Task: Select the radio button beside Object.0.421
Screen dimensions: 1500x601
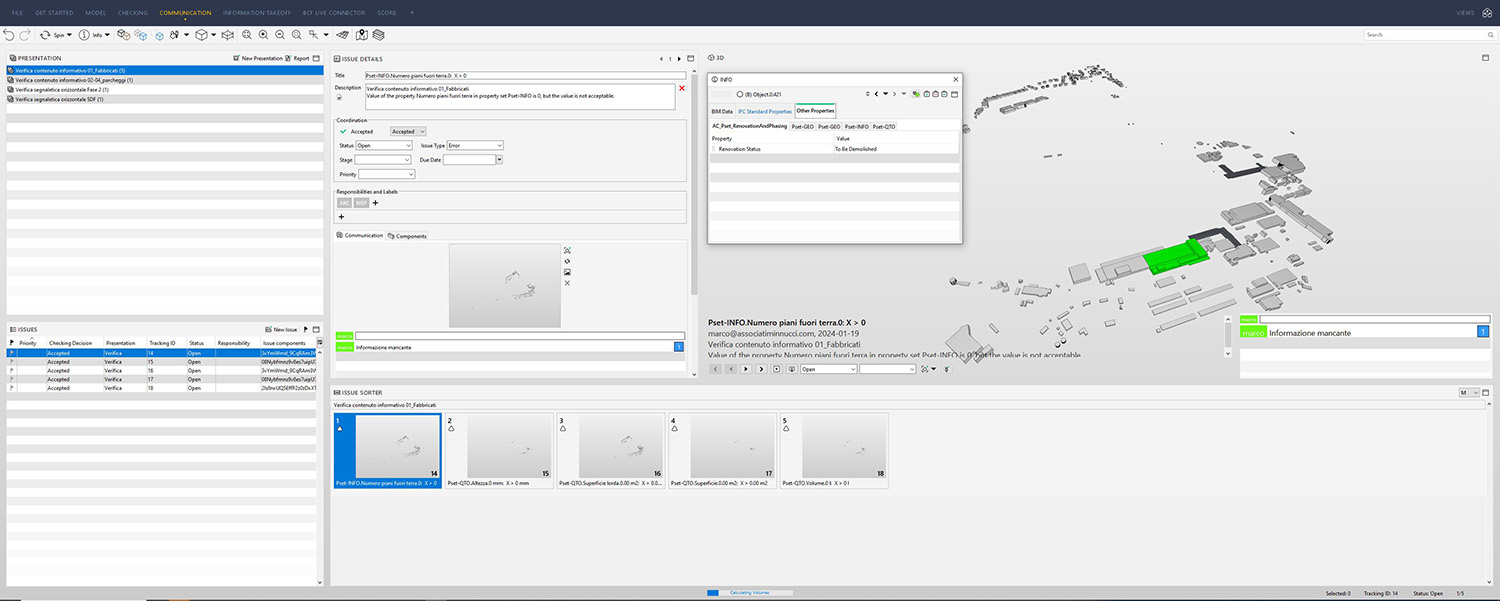Action: pyautogui.click(x=740, y=94)
